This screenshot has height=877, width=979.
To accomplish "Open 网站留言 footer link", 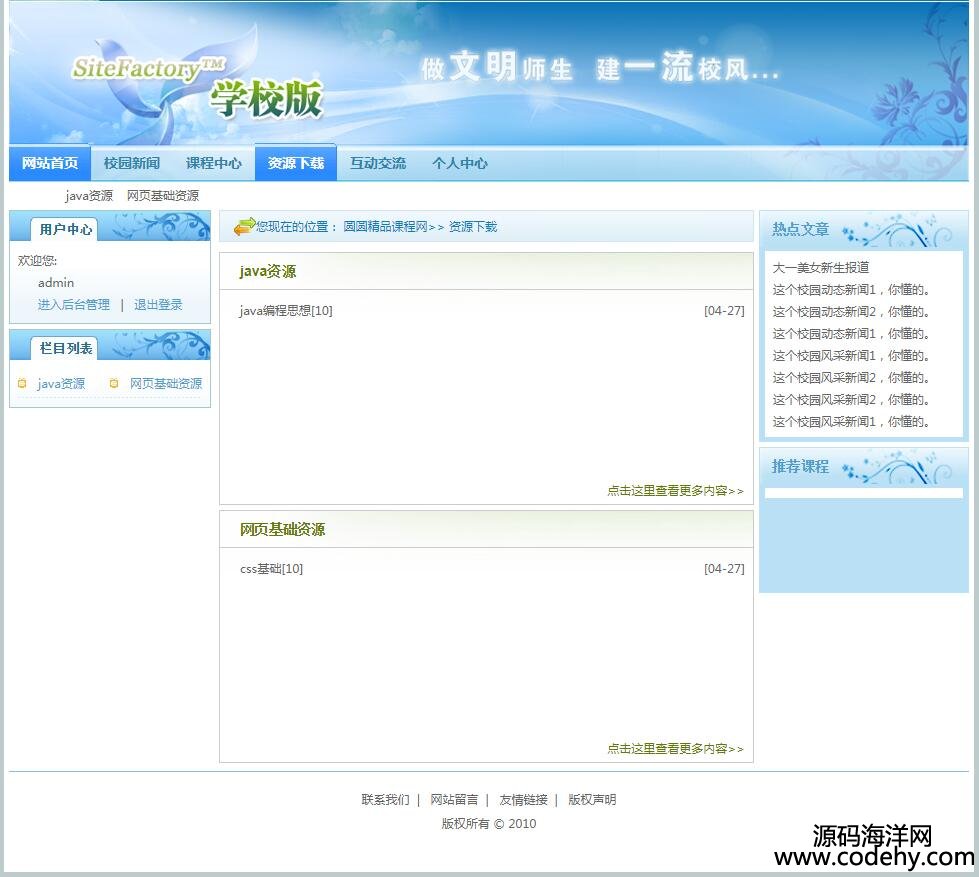I will pyautogui.click(x=454, y=800).
